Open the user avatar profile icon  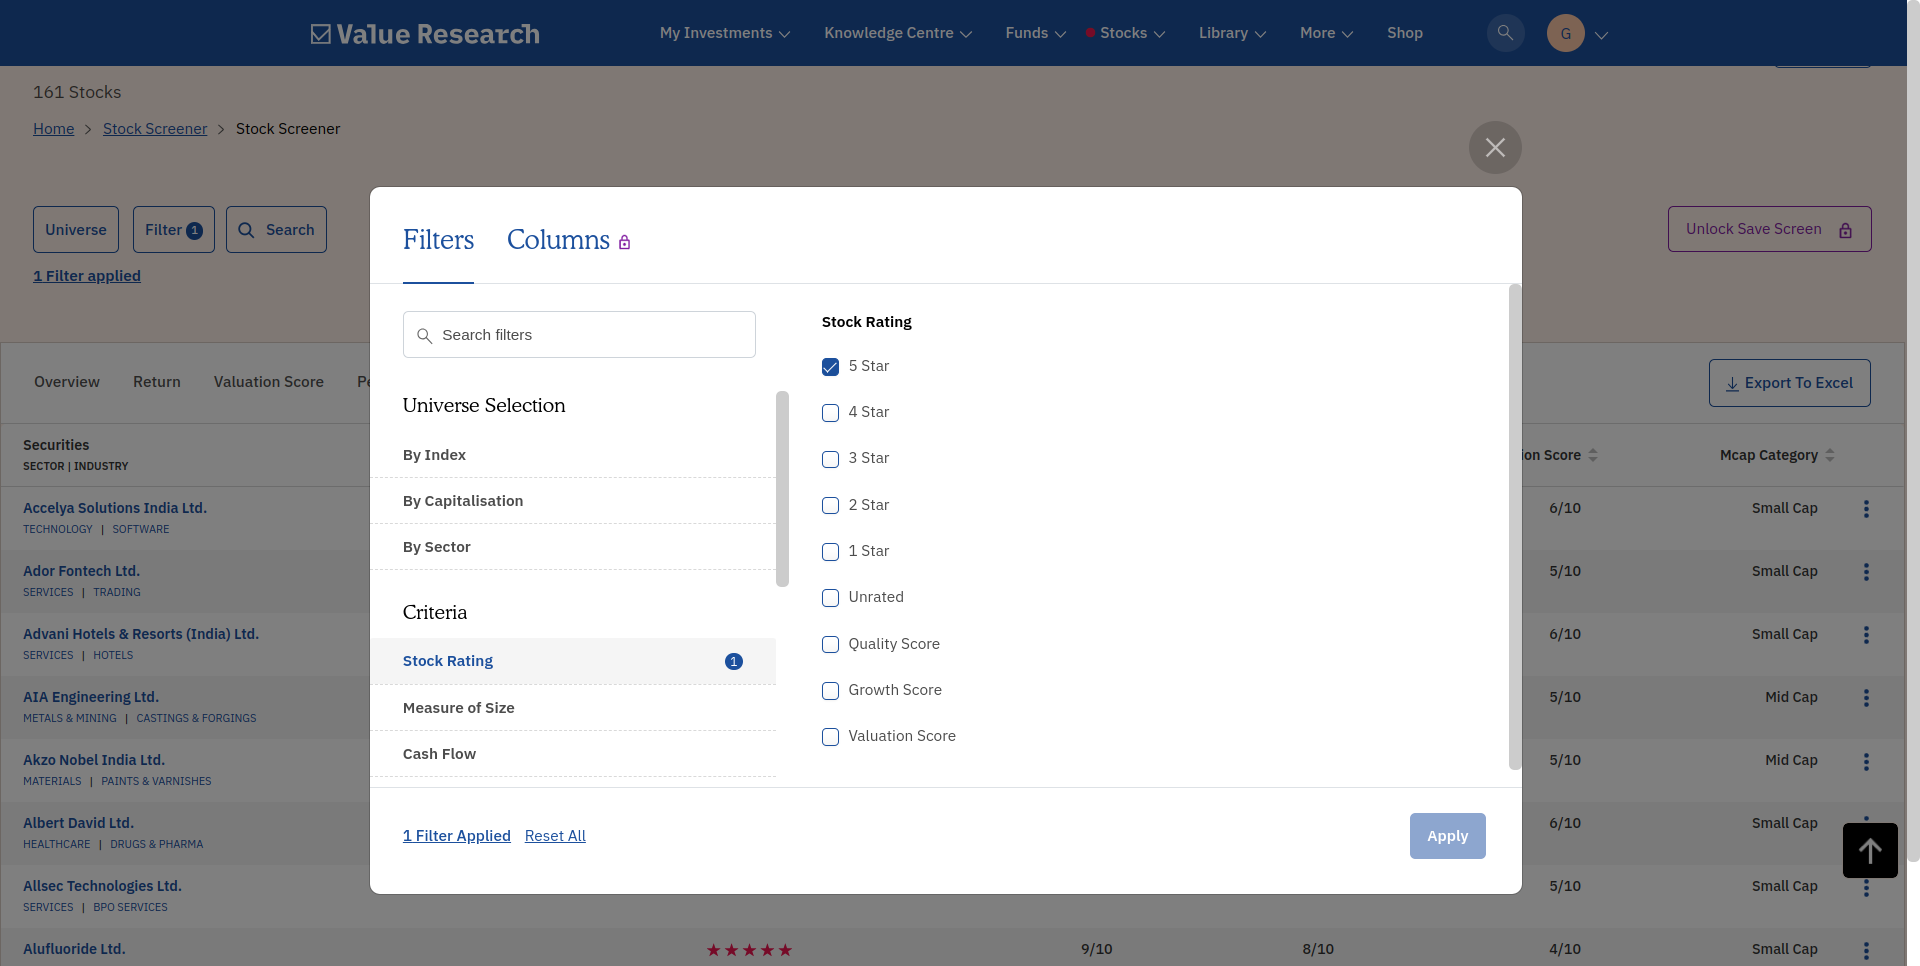click(1565, 33)
